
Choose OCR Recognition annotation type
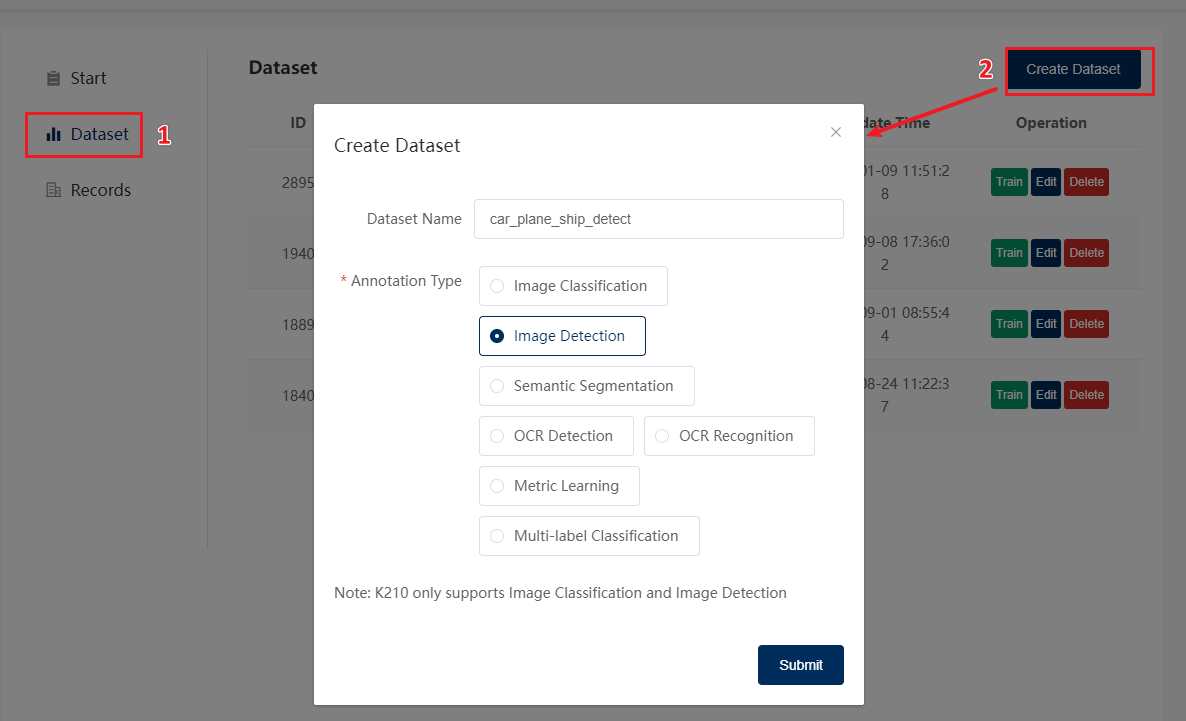click(x=729, y=436)
